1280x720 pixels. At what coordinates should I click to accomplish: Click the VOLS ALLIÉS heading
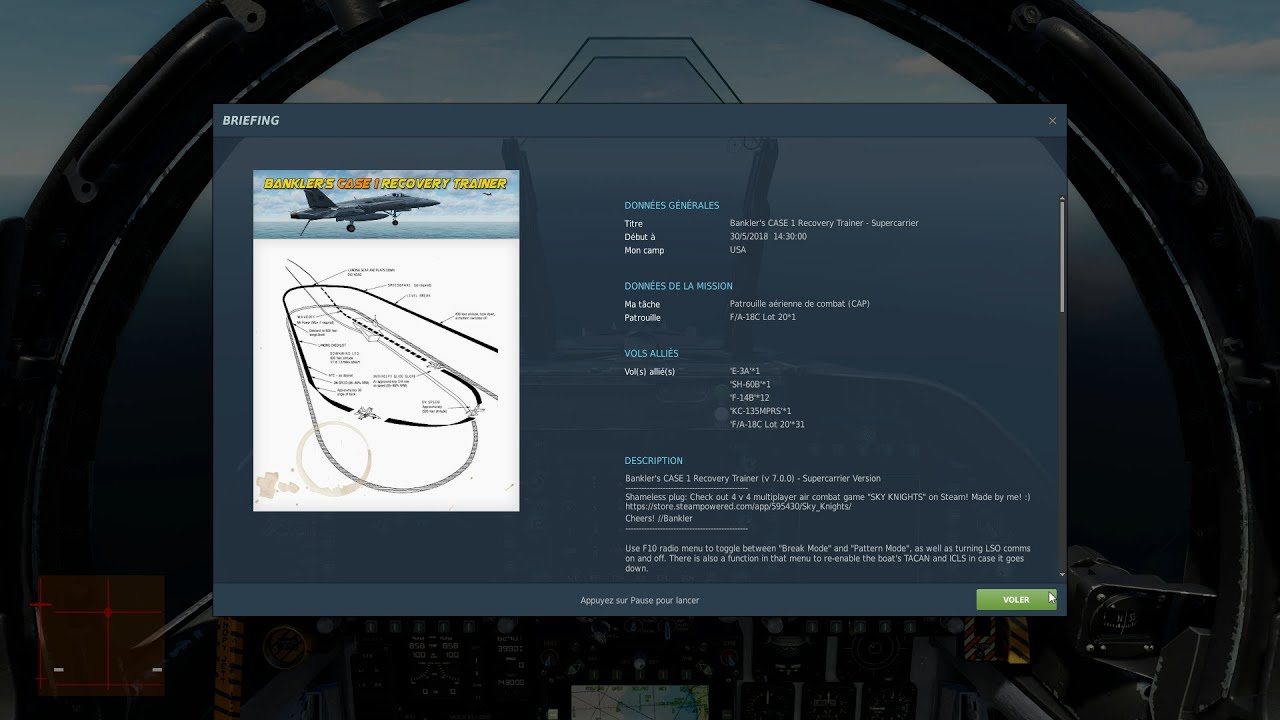(652, 354)
